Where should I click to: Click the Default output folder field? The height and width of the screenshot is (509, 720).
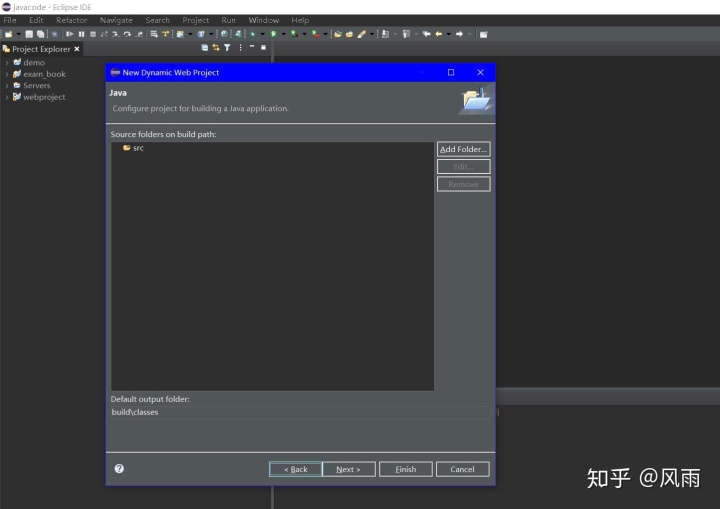pos(300,412)
